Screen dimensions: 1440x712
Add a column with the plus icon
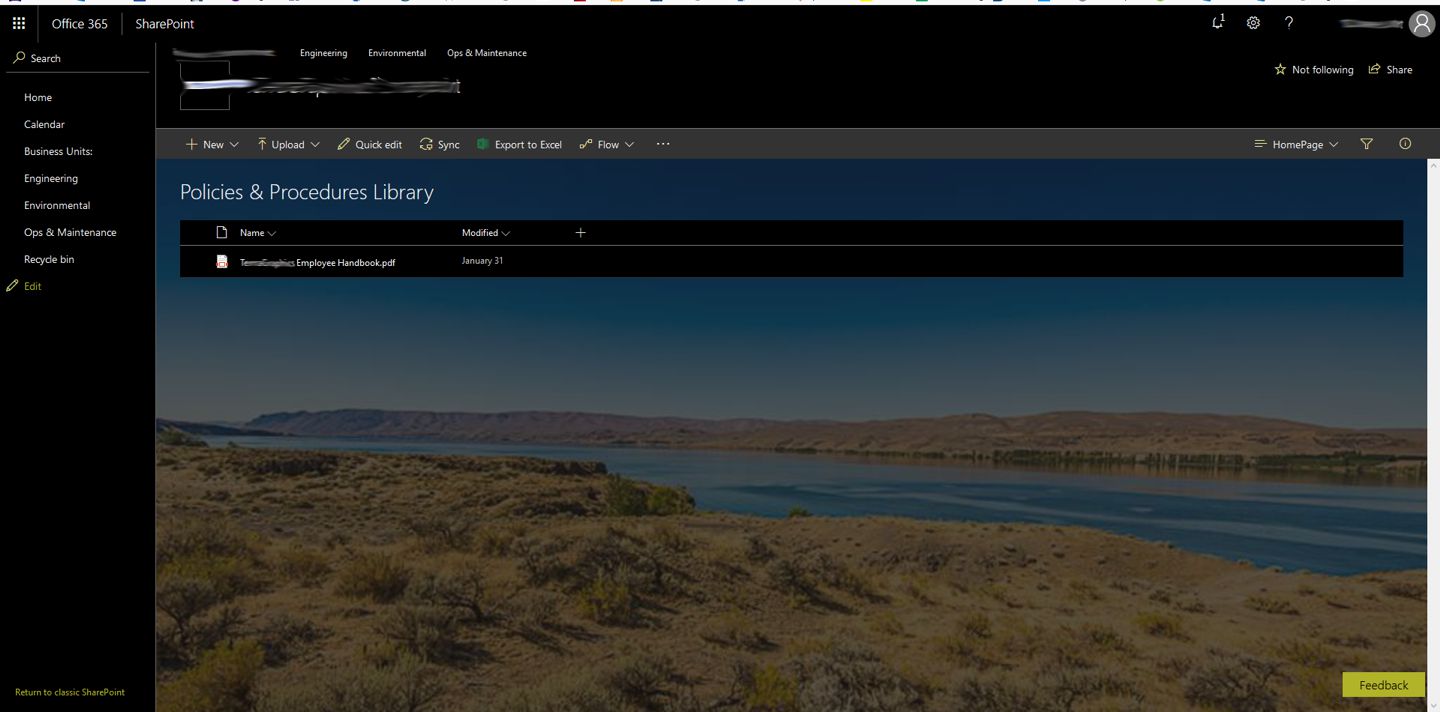(581, 232)
